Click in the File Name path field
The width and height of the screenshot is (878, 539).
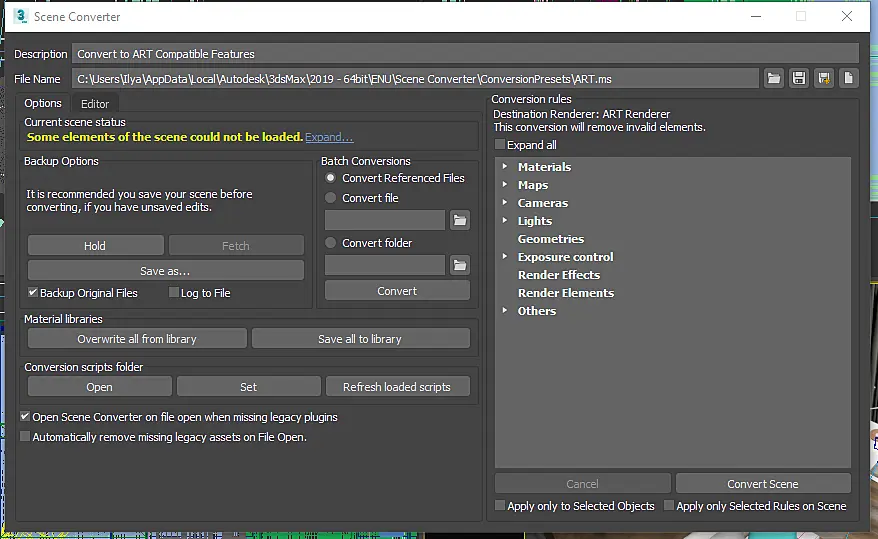tap(415, 78)
